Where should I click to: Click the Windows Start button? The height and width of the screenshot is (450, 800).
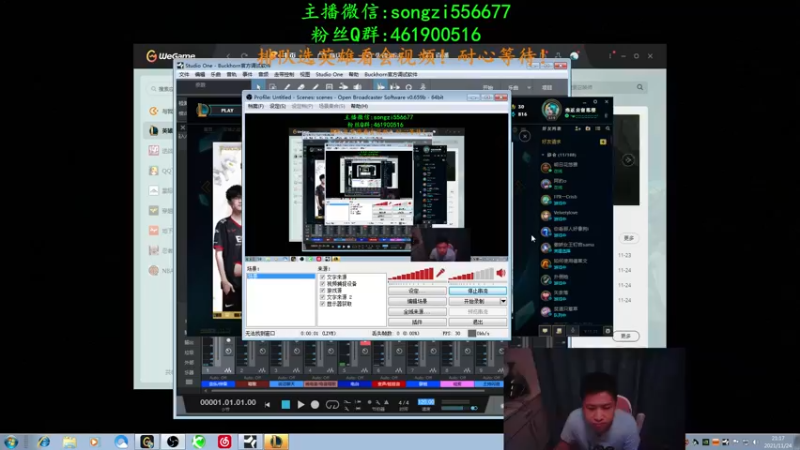(x=11, y=441)
